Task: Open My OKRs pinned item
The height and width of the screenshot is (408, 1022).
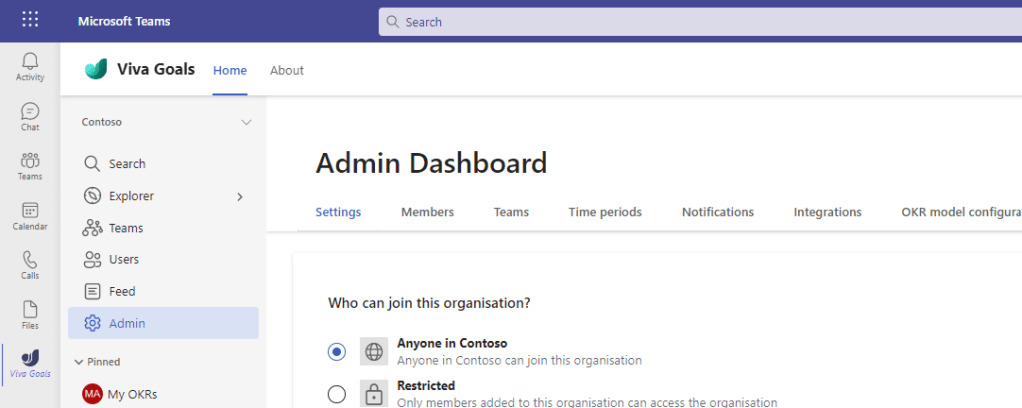Action: point(132,394)
